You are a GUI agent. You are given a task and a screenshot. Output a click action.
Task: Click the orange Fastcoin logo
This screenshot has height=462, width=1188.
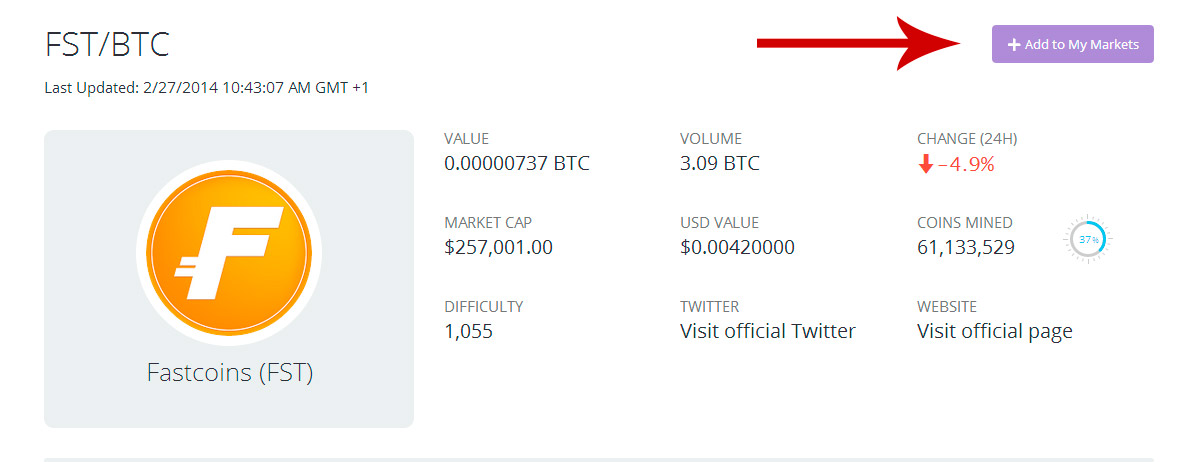(229, 253)
